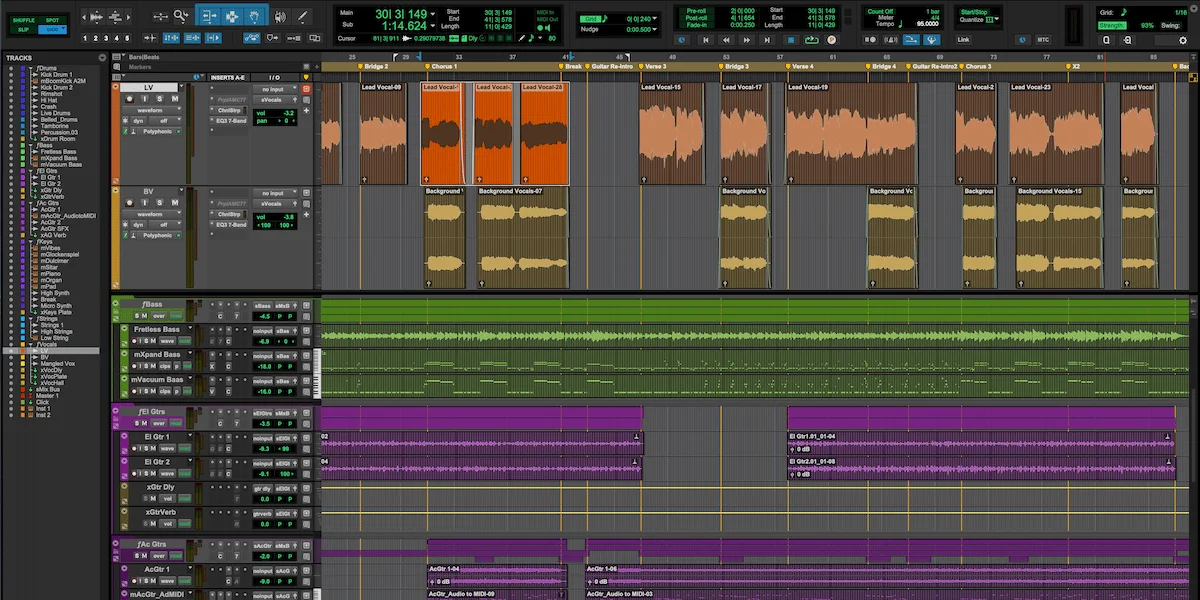Open the EQ3 7-Band insert on LV
Image resolution: width=1200 pixels, height=600 pixels.
(x=230, y=122)
